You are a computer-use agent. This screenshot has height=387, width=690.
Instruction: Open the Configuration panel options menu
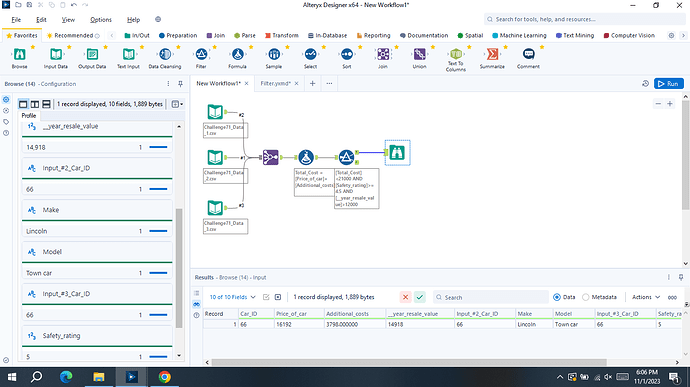coord(168,84)
